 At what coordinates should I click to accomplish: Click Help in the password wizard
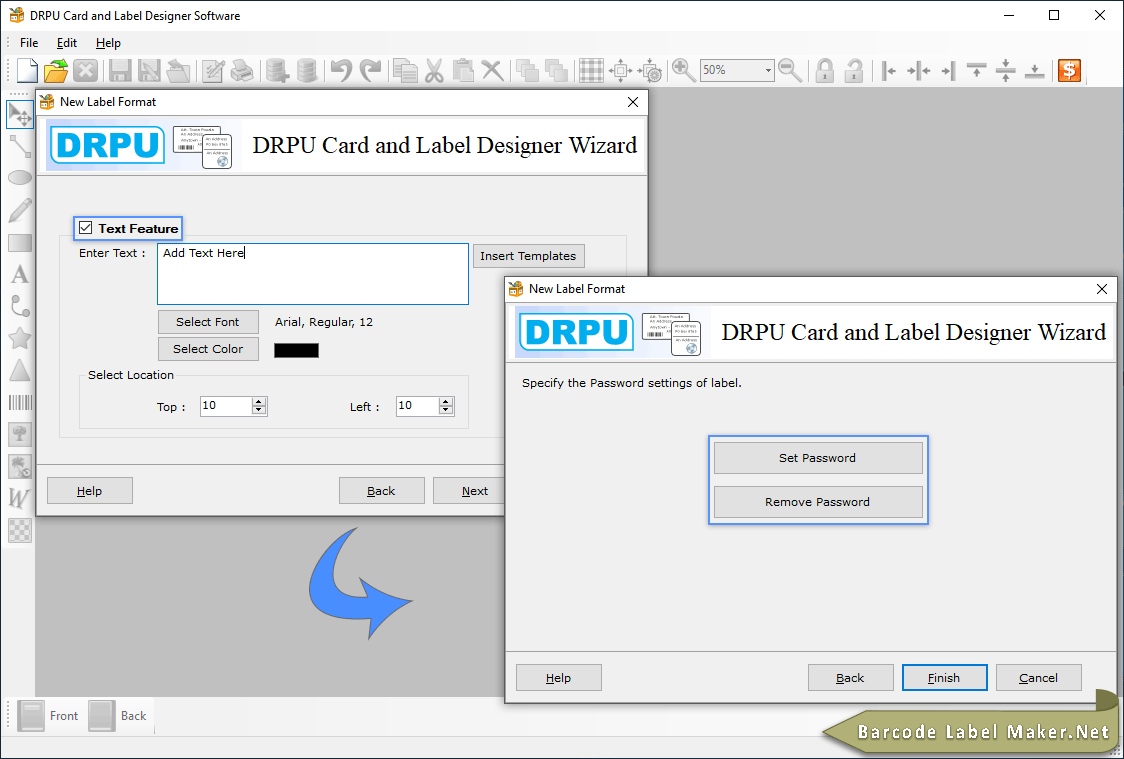[558, 678]
